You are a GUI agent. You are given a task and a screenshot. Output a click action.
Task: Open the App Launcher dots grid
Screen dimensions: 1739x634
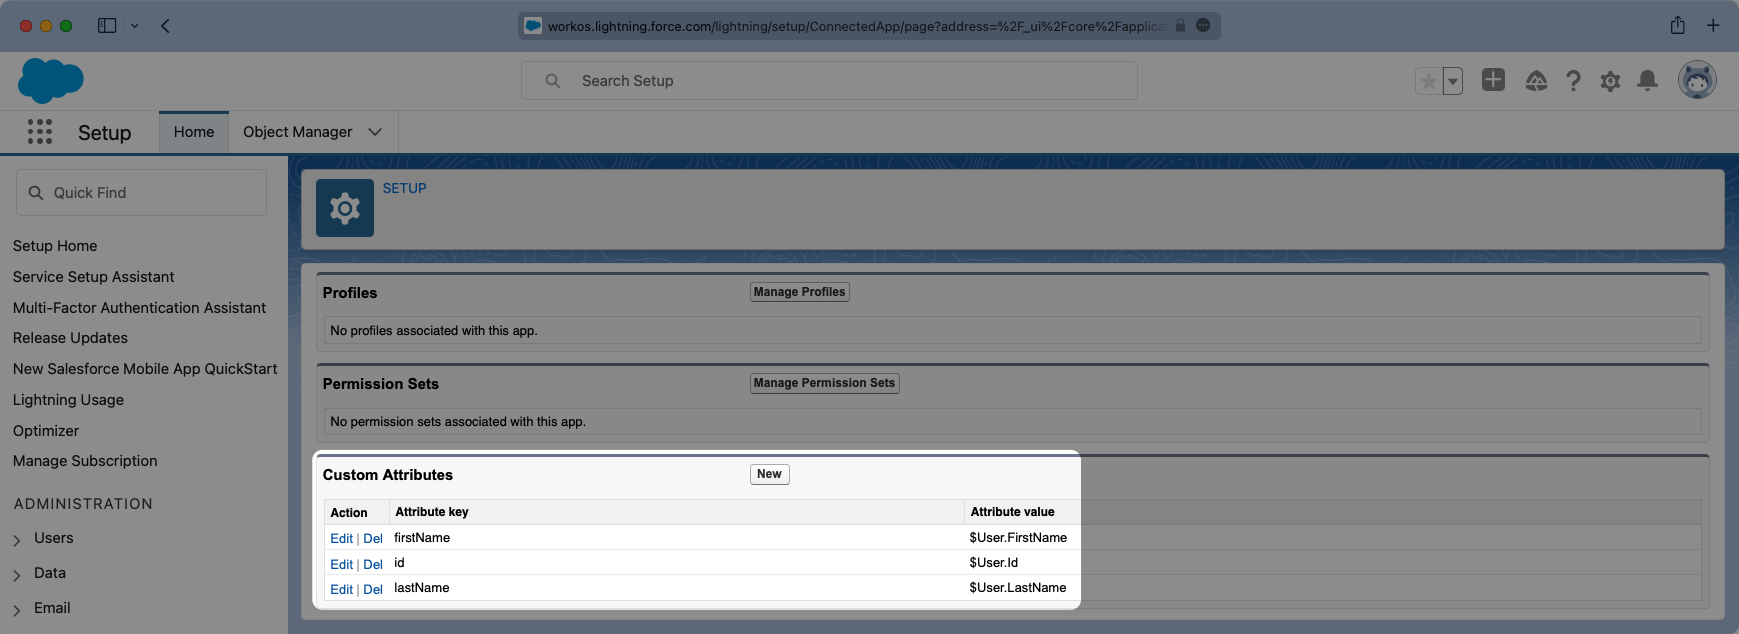[40, 132]
